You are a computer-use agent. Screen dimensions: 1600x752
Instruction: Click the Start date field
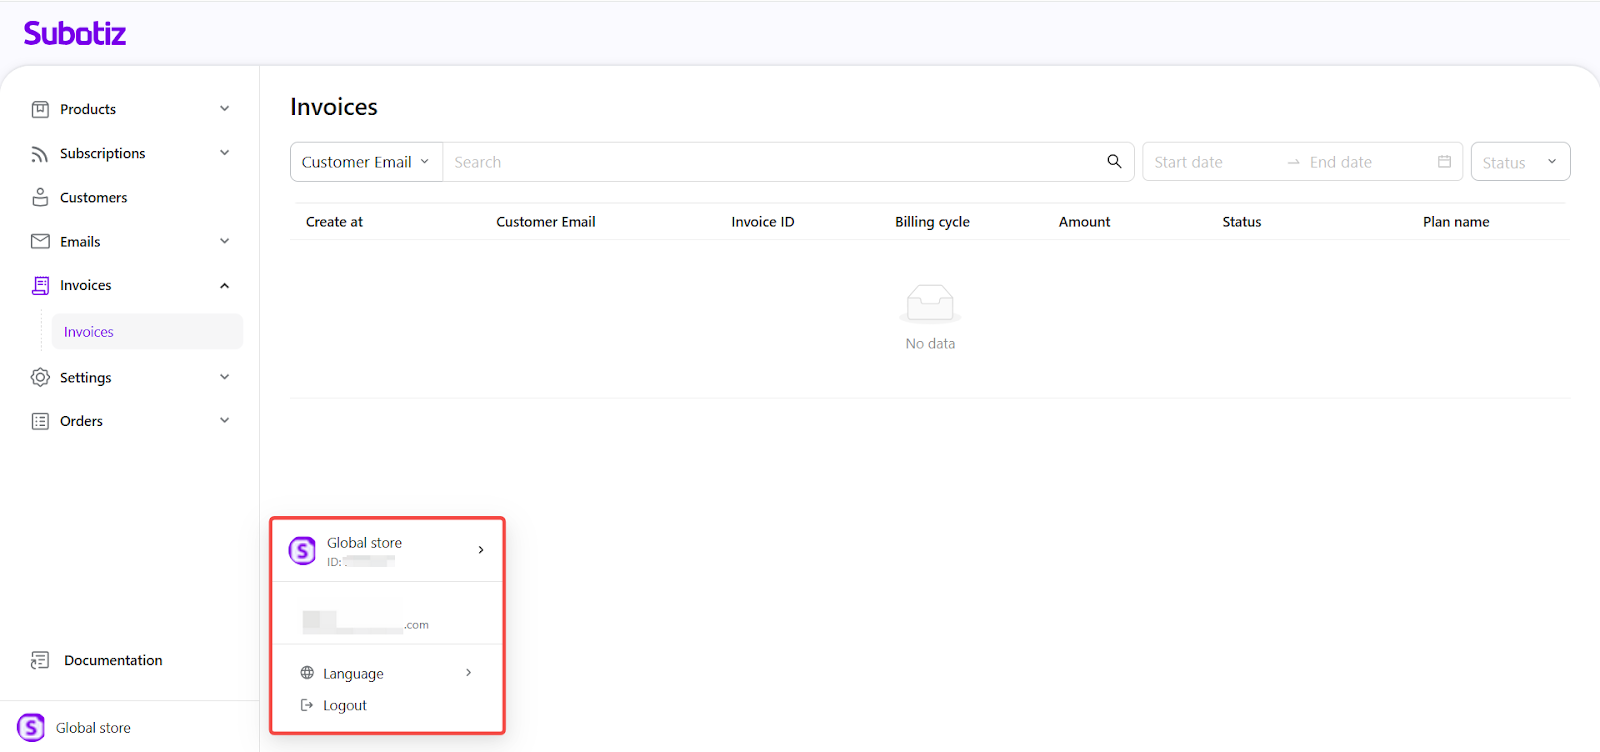(1210, 162)
